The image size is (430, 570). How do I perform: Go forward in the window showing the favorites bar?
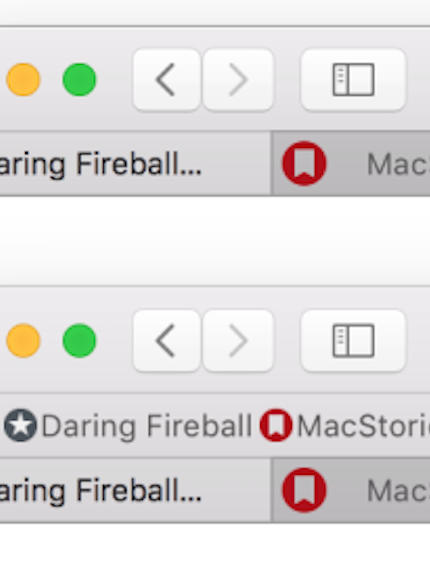(238, 341)
